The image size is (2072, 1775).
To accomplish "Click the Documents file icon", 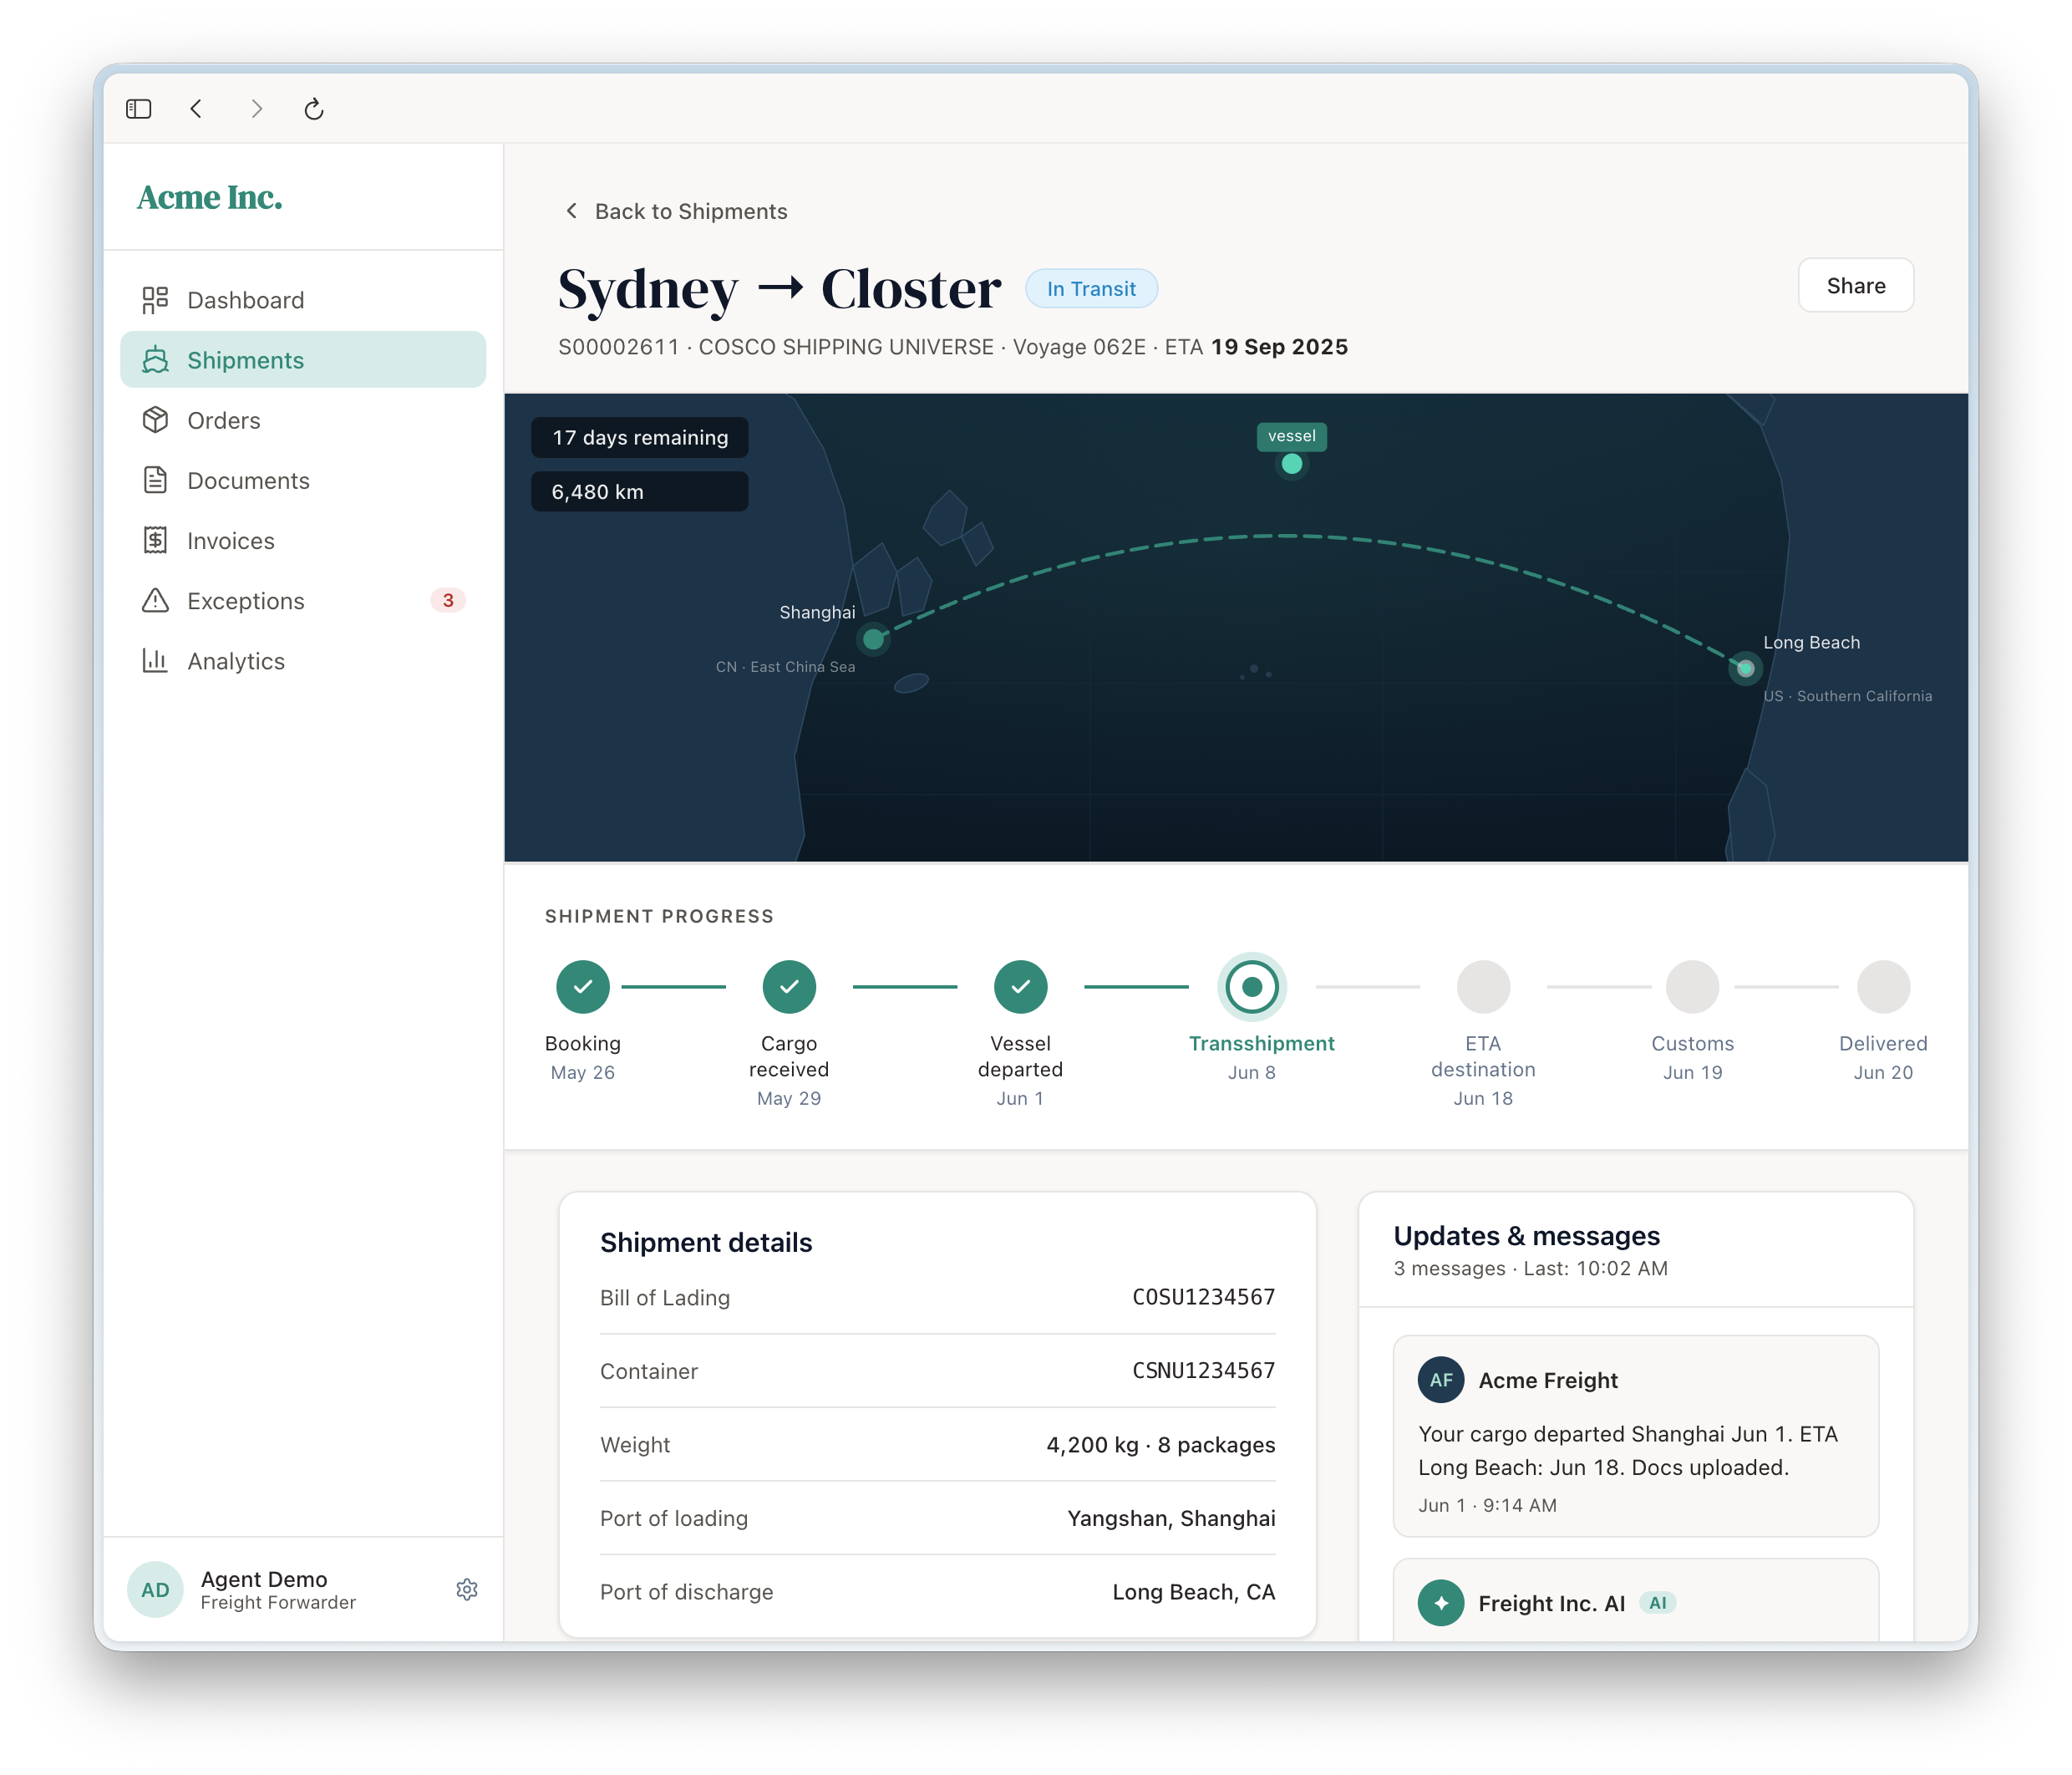I will (x=155, y=480).
